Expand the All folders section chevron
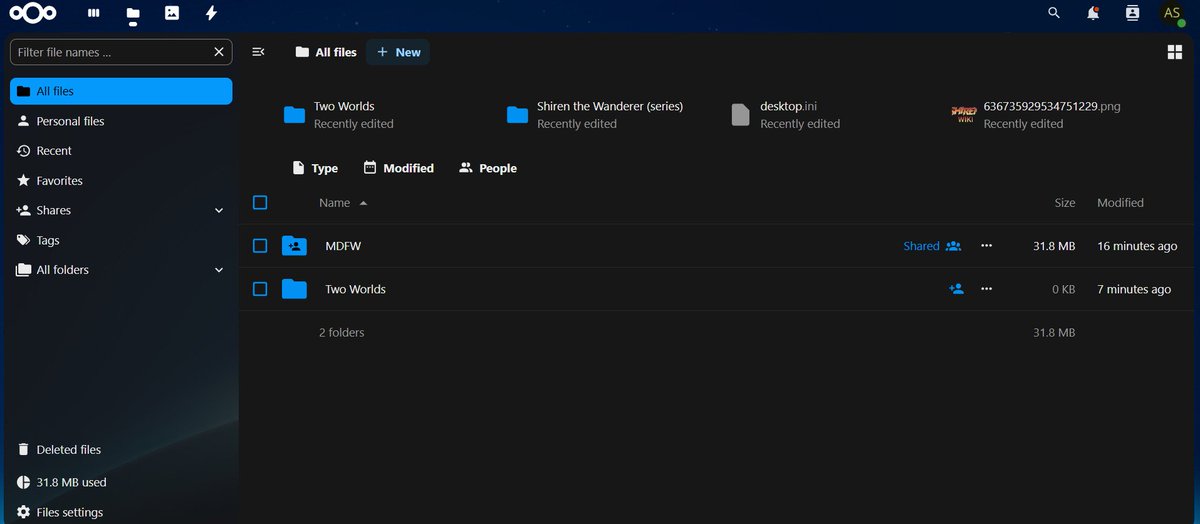The width and height of the screenshot is (1200, 524). click(x=219, y=270)
